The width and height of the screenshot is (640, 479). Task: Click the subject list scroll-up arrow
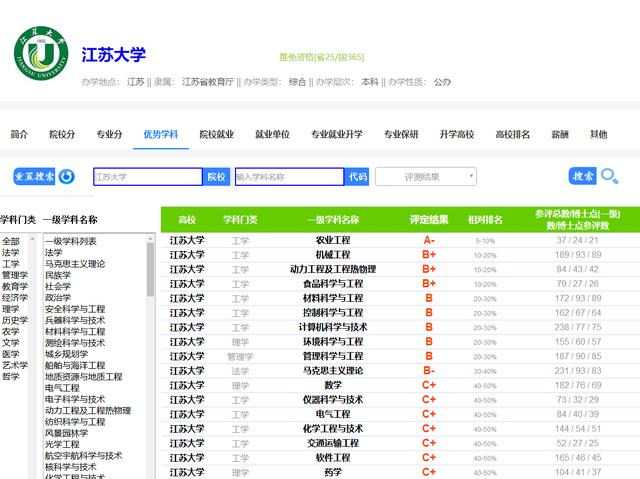click(x=150, y=238)
